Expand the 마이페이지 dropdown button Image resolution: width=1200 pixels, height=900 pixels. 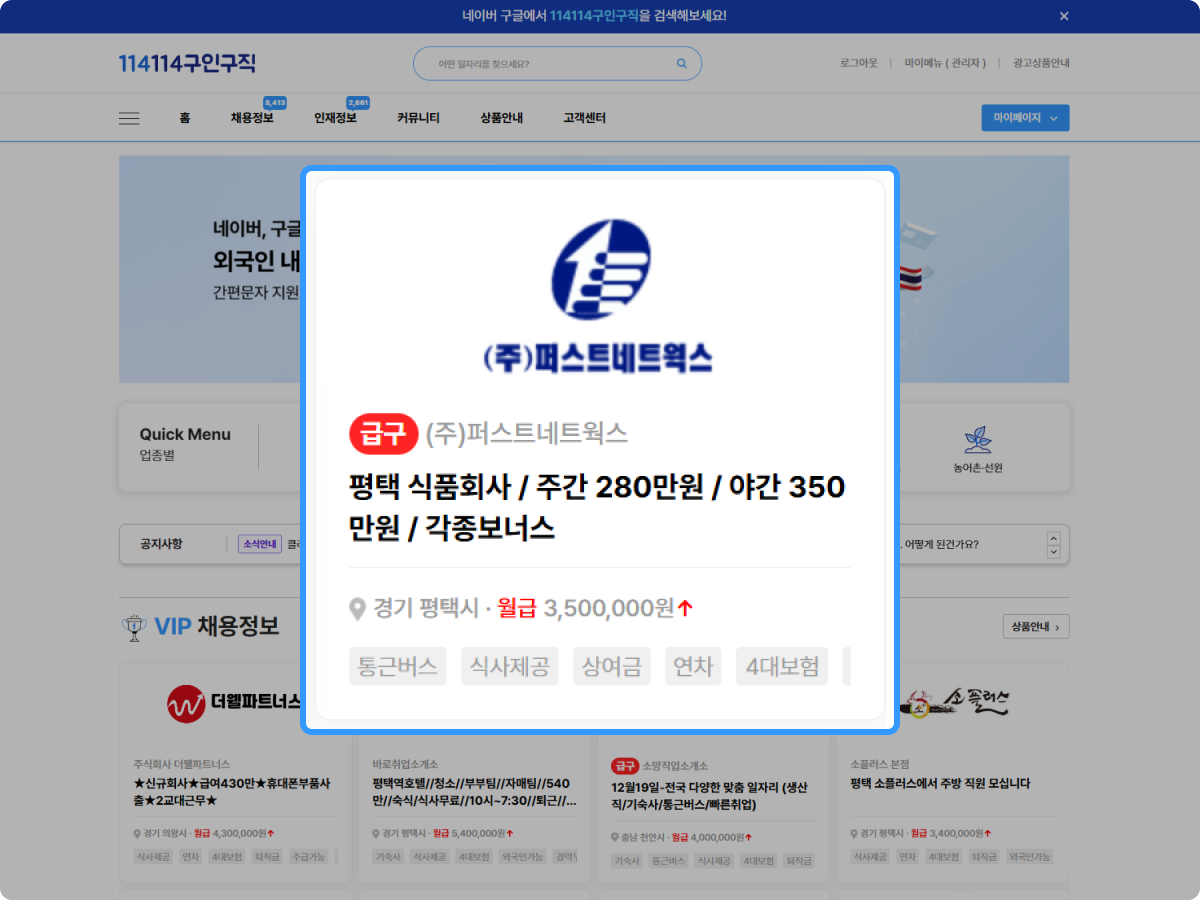tap(1025, 118)
